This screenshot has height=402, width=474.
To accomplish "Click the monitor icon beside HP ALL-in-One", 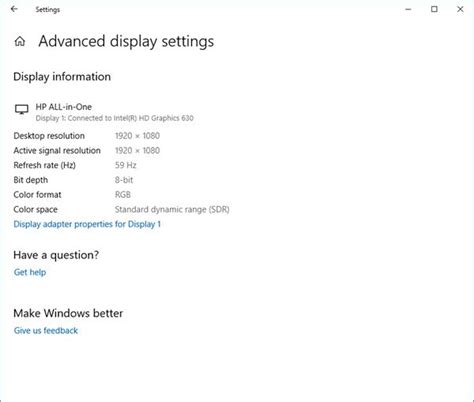I will pos(22,109).
